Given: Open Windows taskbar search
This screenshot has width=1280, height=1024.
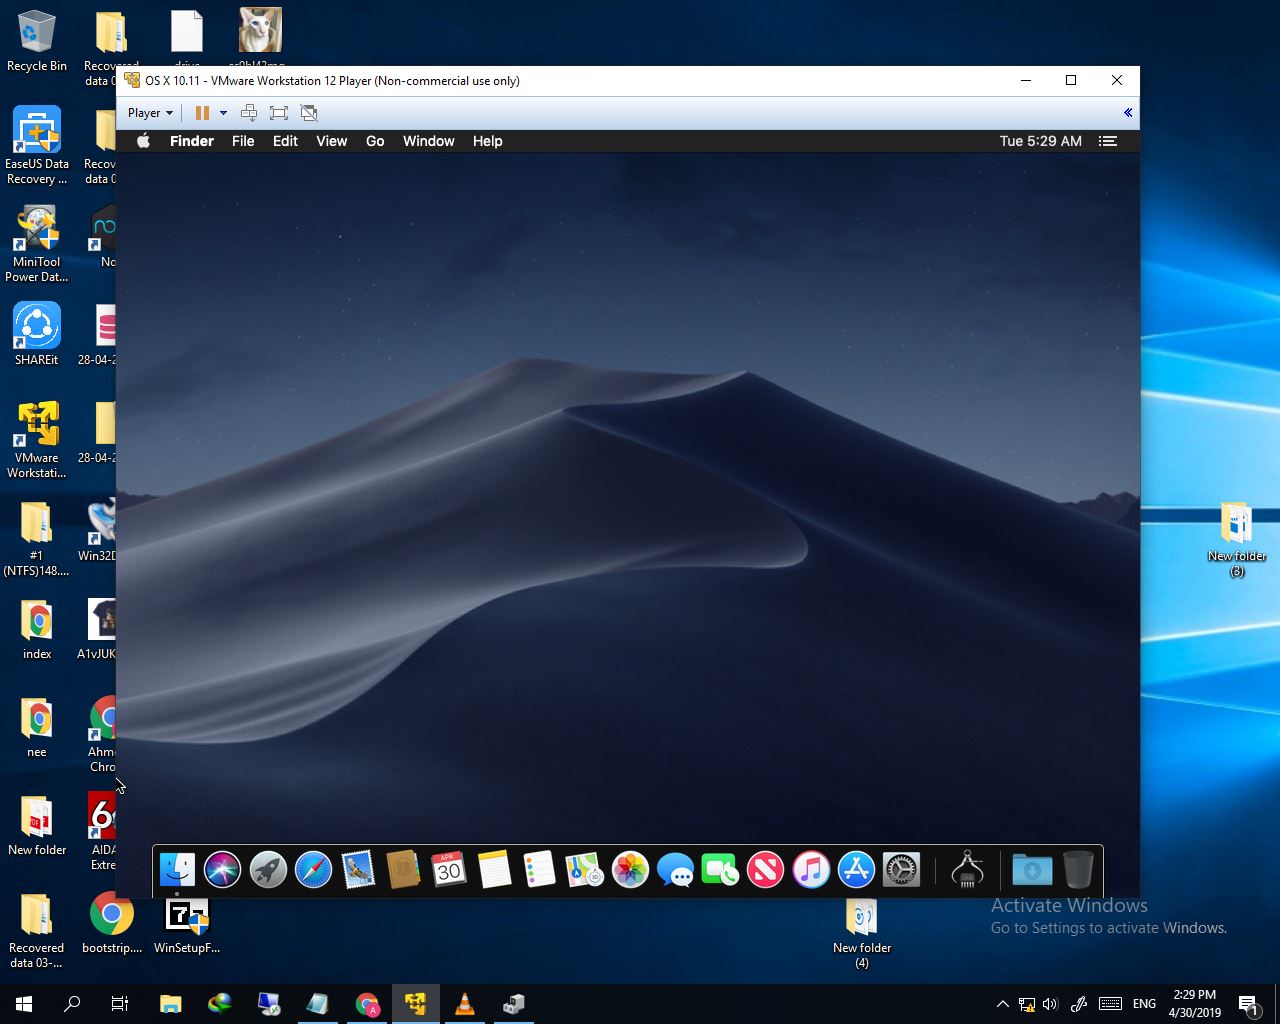Looking at the screenshot, I should tap(72, 1004).
